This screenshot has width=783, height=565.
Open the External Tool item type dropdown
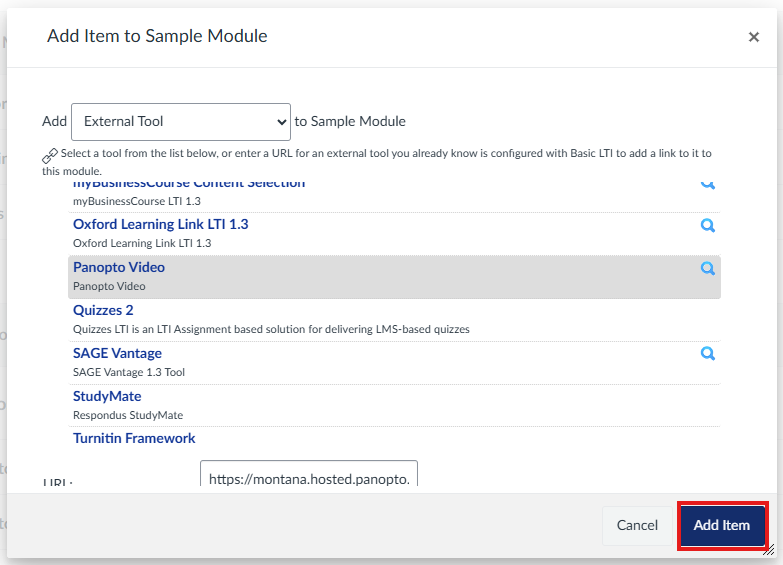(181, 122)
